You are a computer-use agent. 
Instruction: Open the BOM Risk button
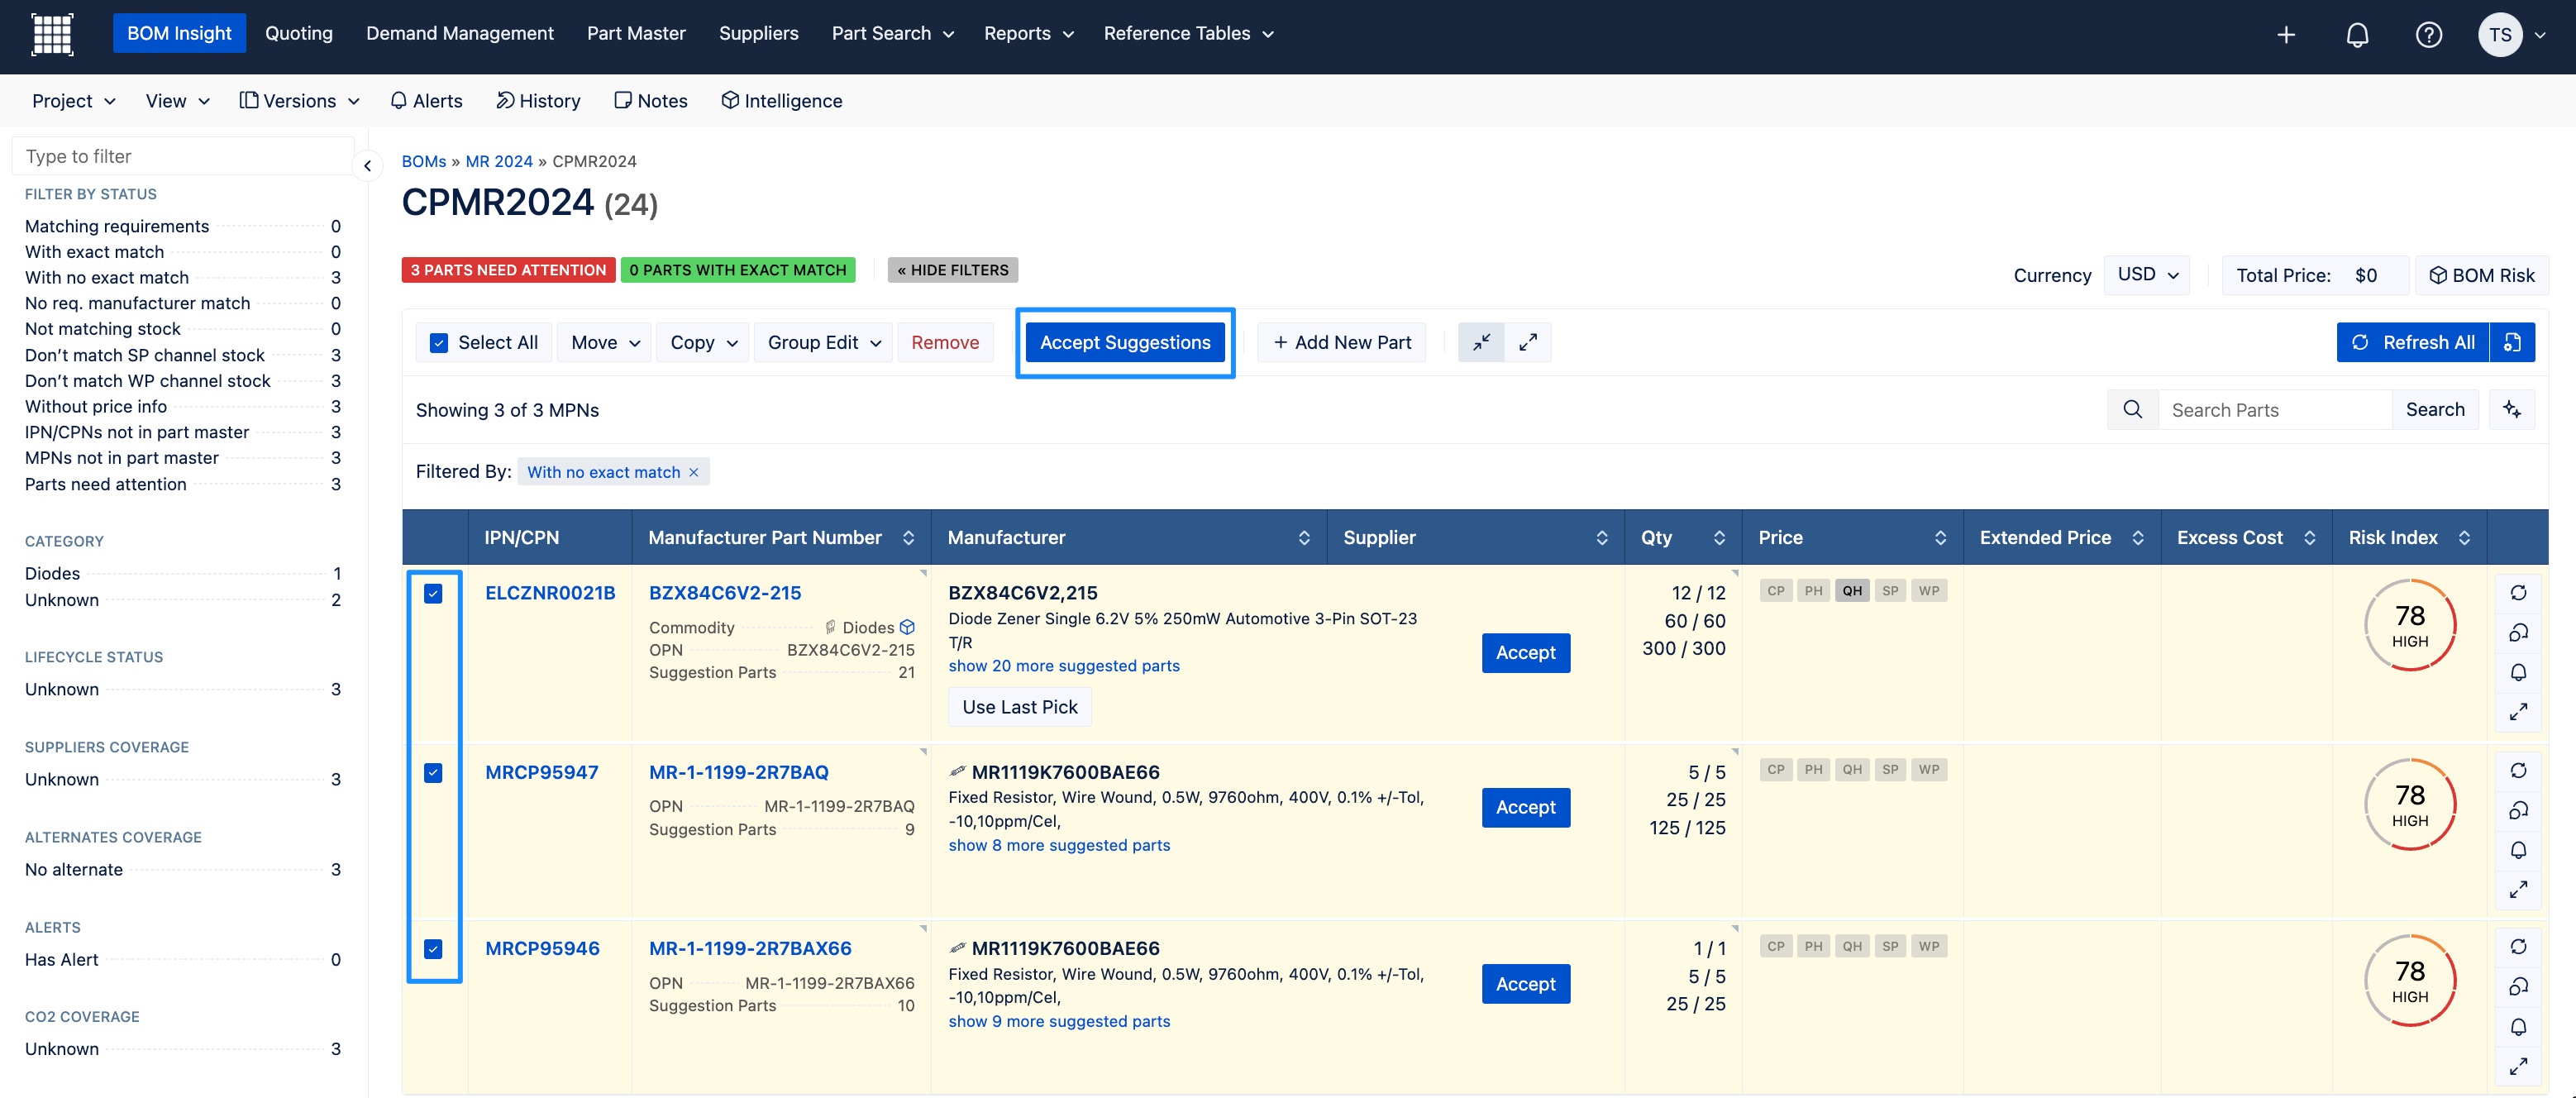tap(2482, 275)
